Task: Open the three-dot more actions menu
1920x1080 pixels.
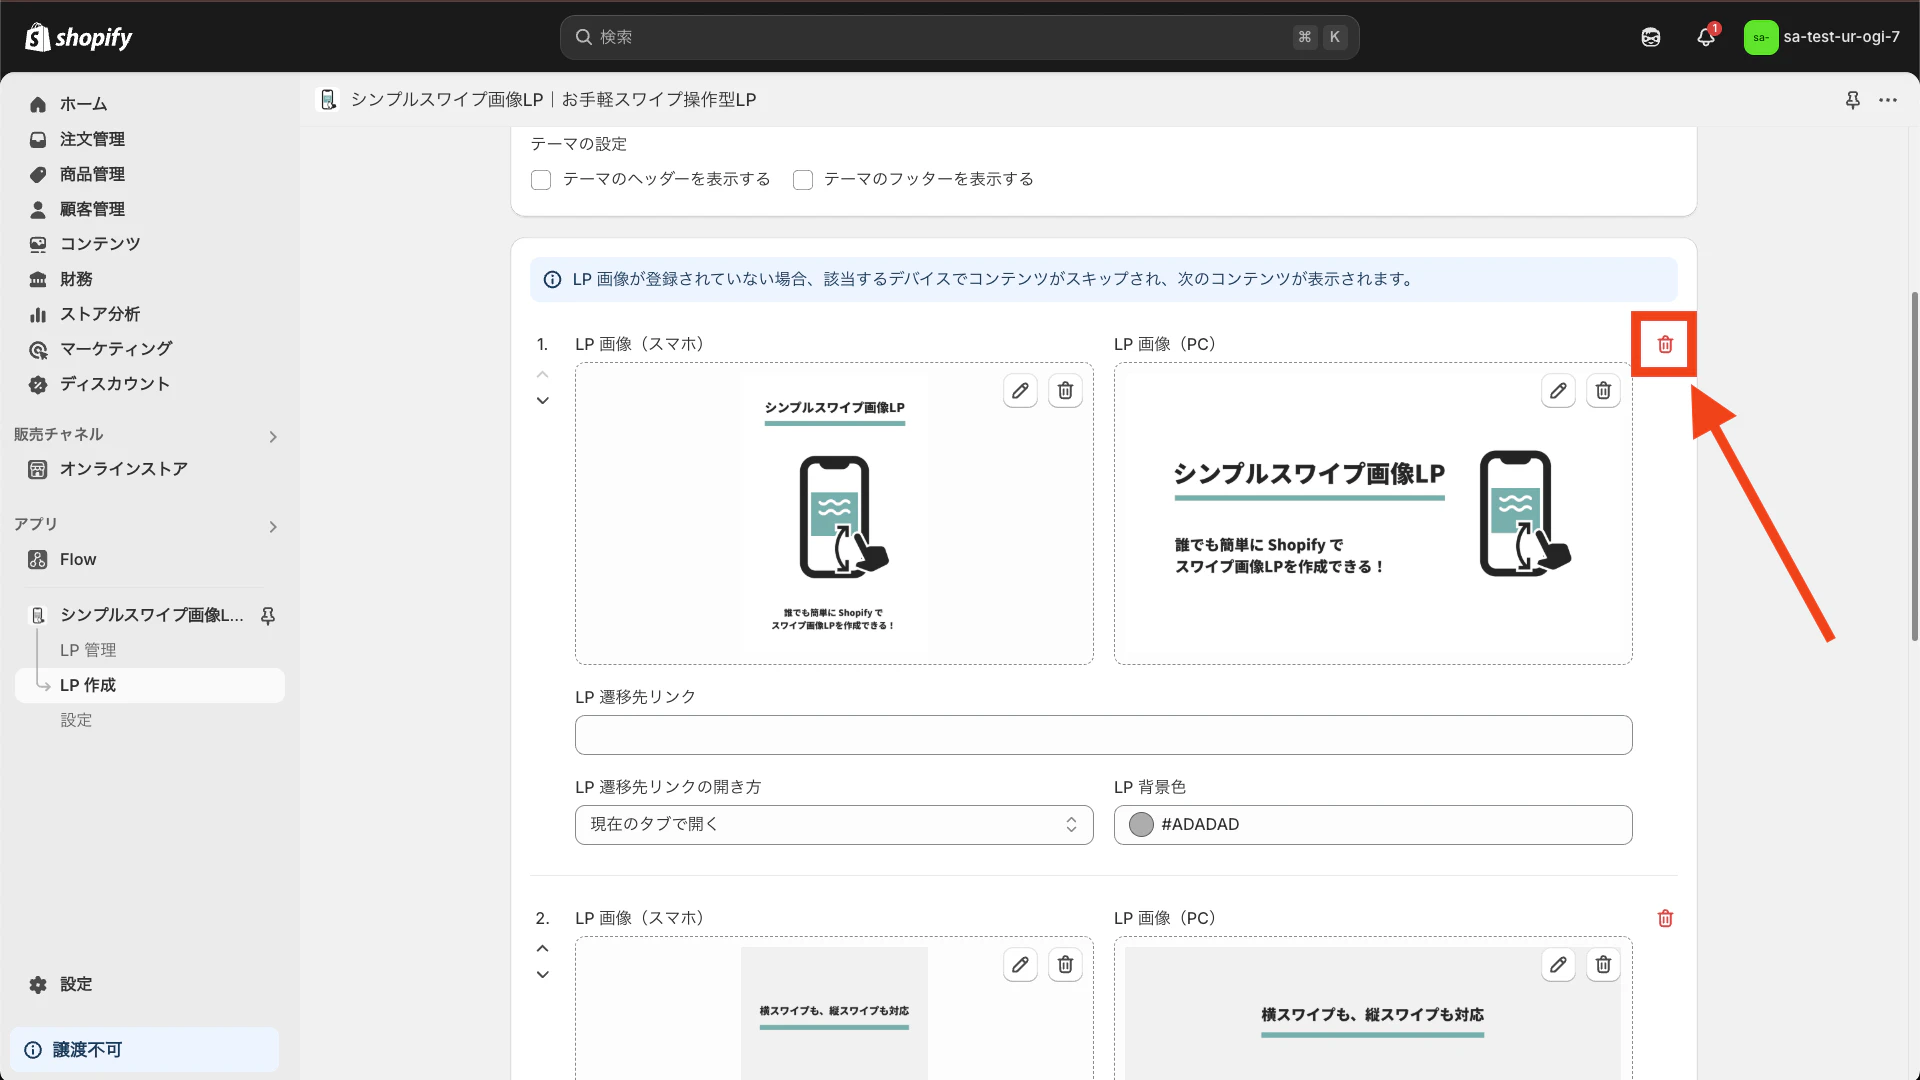Action: coord(1888,100)
